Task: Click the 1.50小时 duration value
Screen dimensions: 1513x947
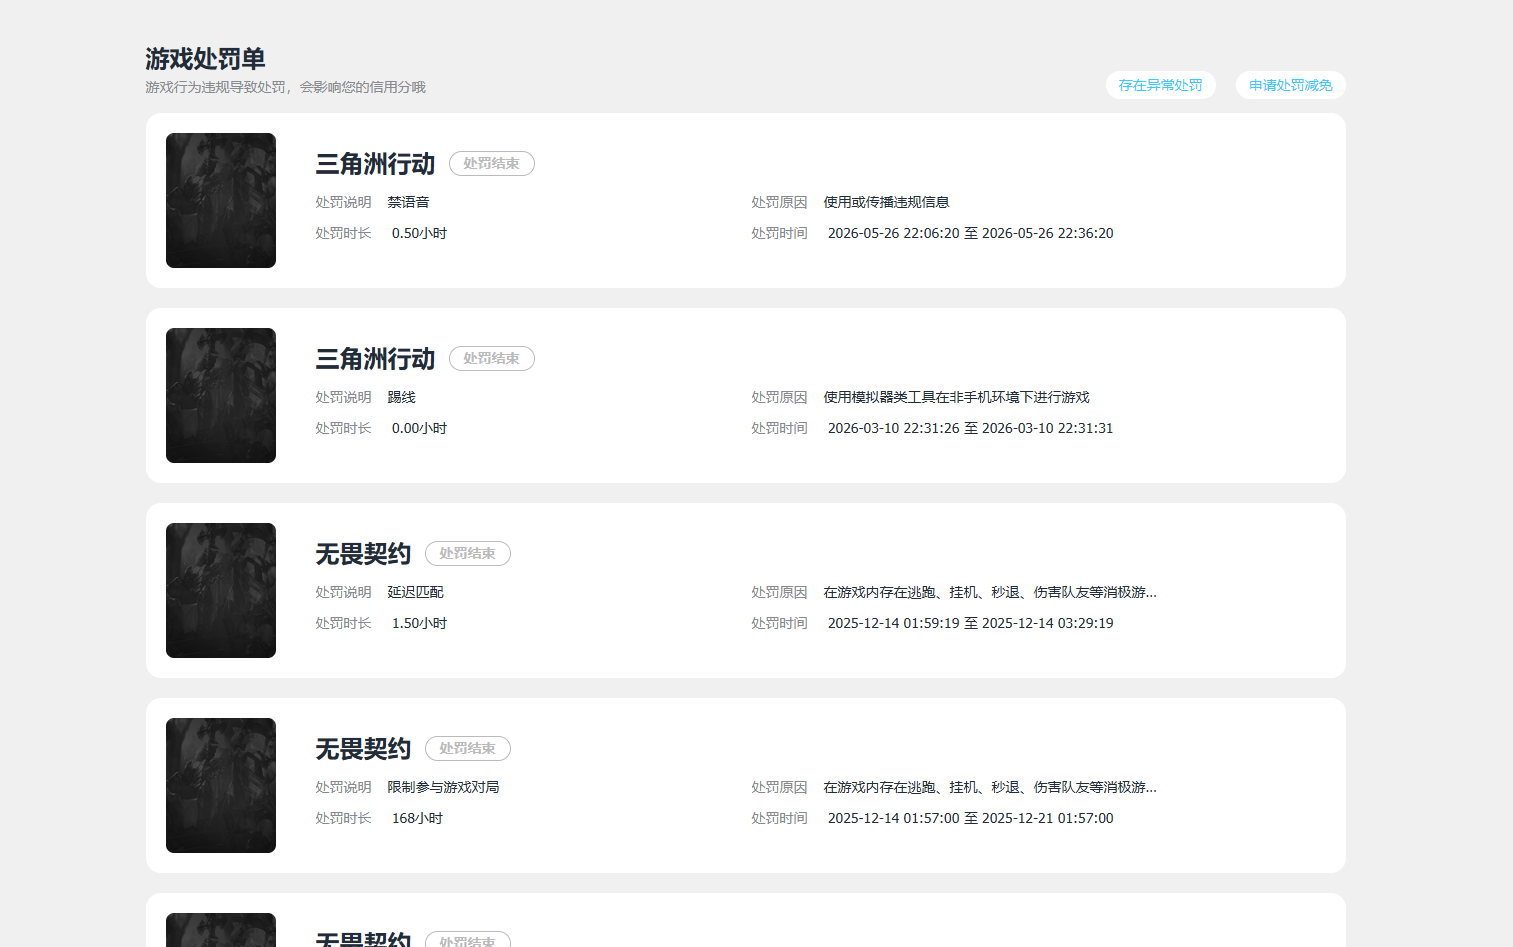Action: [x=419, y=623]
